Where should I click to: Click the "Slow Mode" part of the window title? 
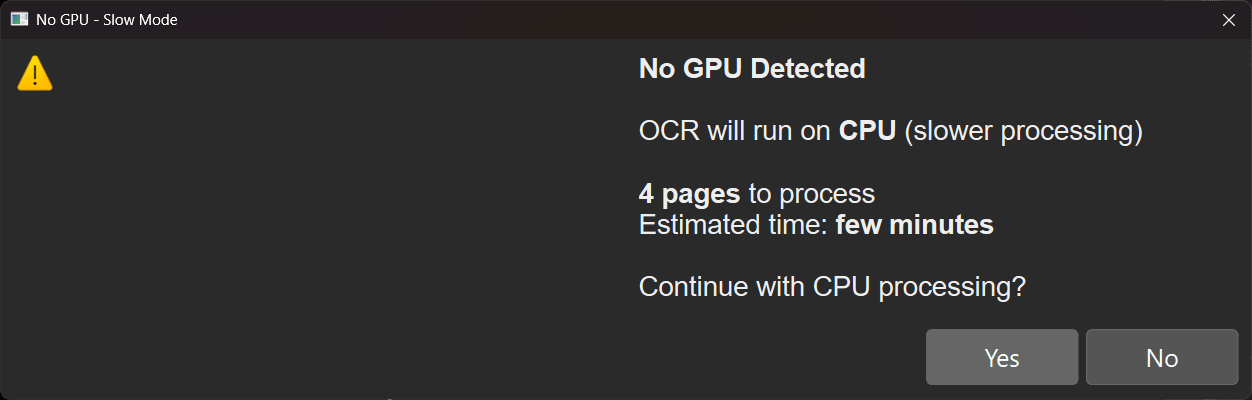[x=141, y=20]
